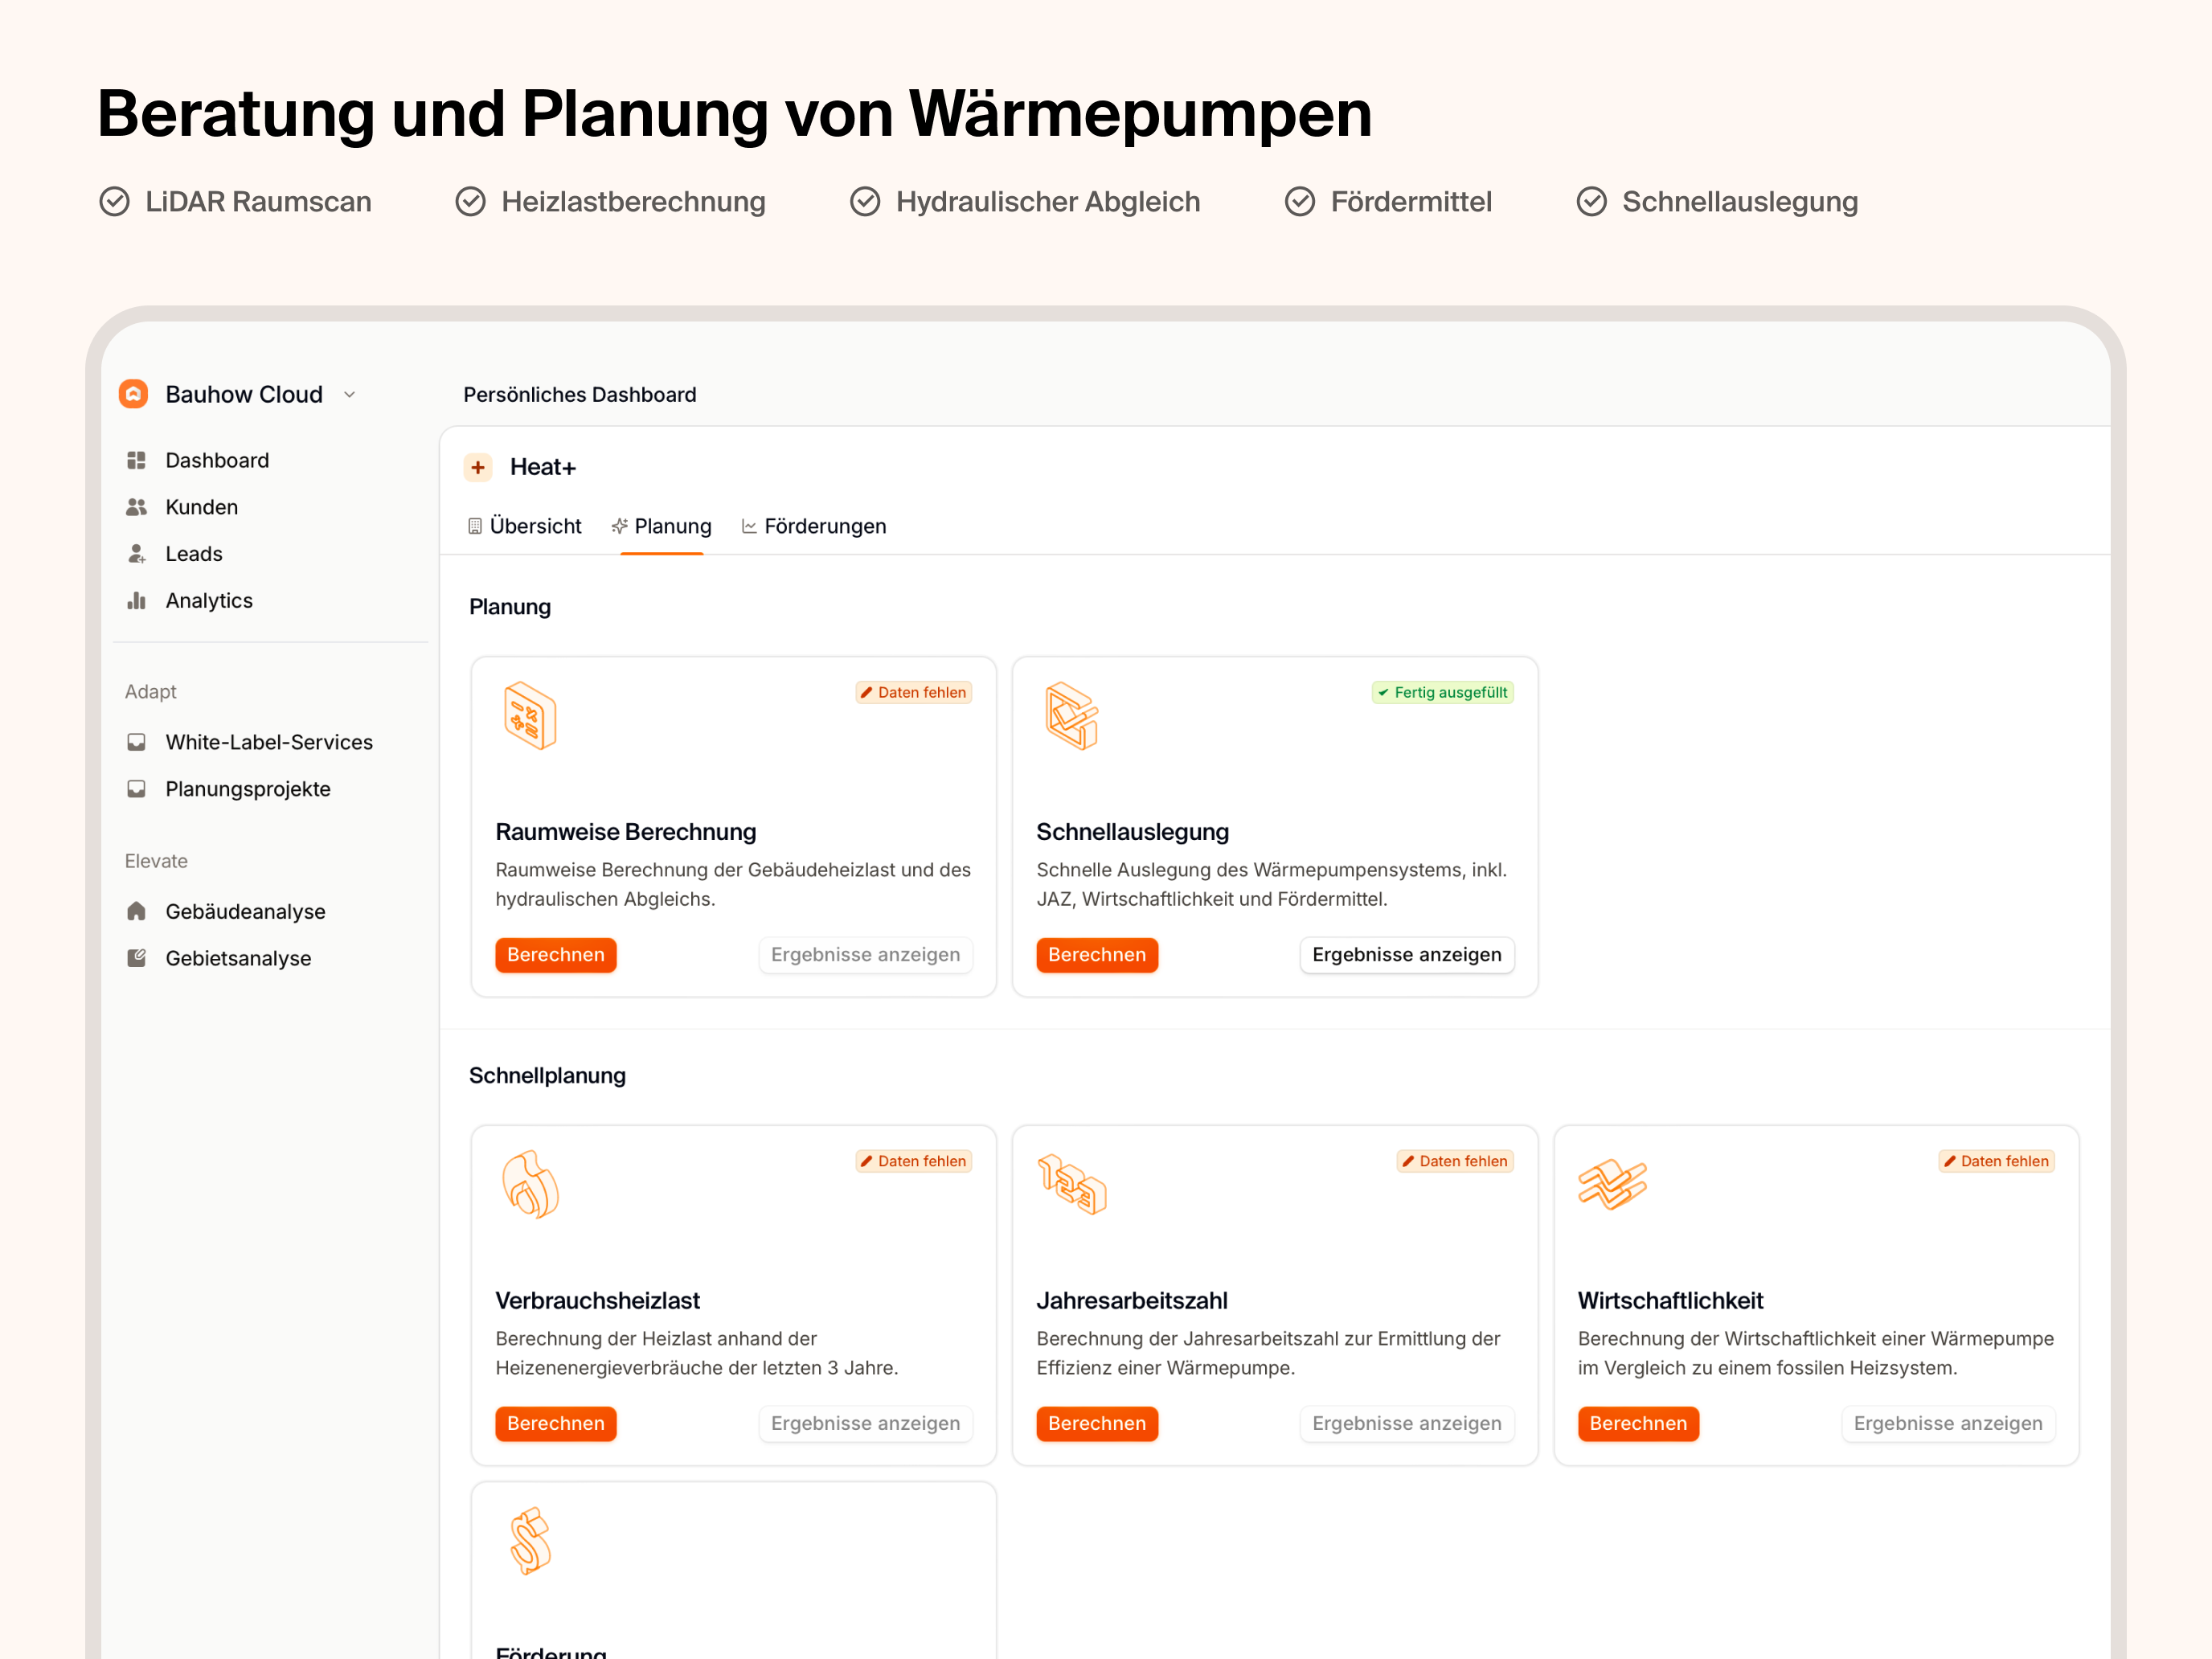Click the Leads person-plus icon

point(137,554)
